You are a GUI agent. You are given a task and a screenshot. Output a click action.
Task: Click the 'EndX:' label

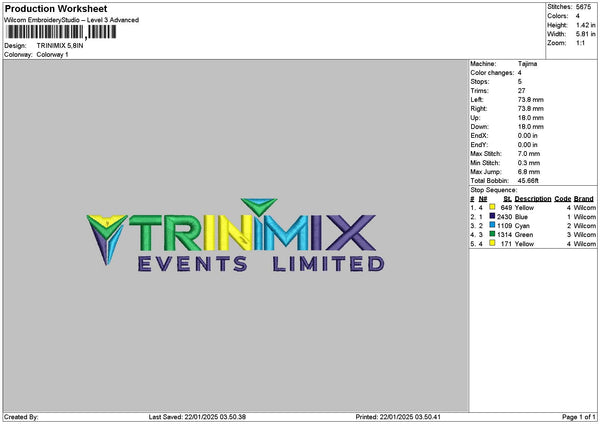(x=479, y=136)
